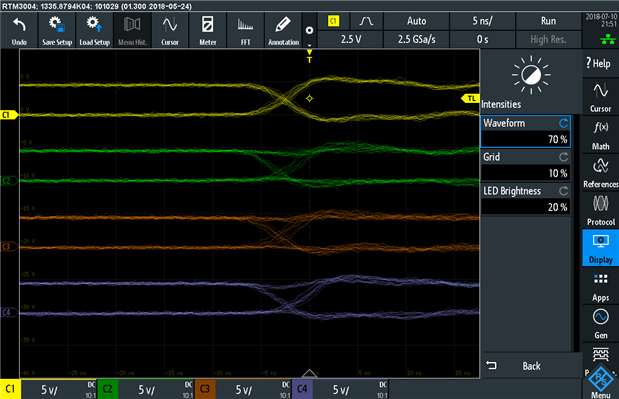The image size is (619, 399).
Task: Select C3 ground marker on waveform left edge
Action: click(x=9, y=247)
